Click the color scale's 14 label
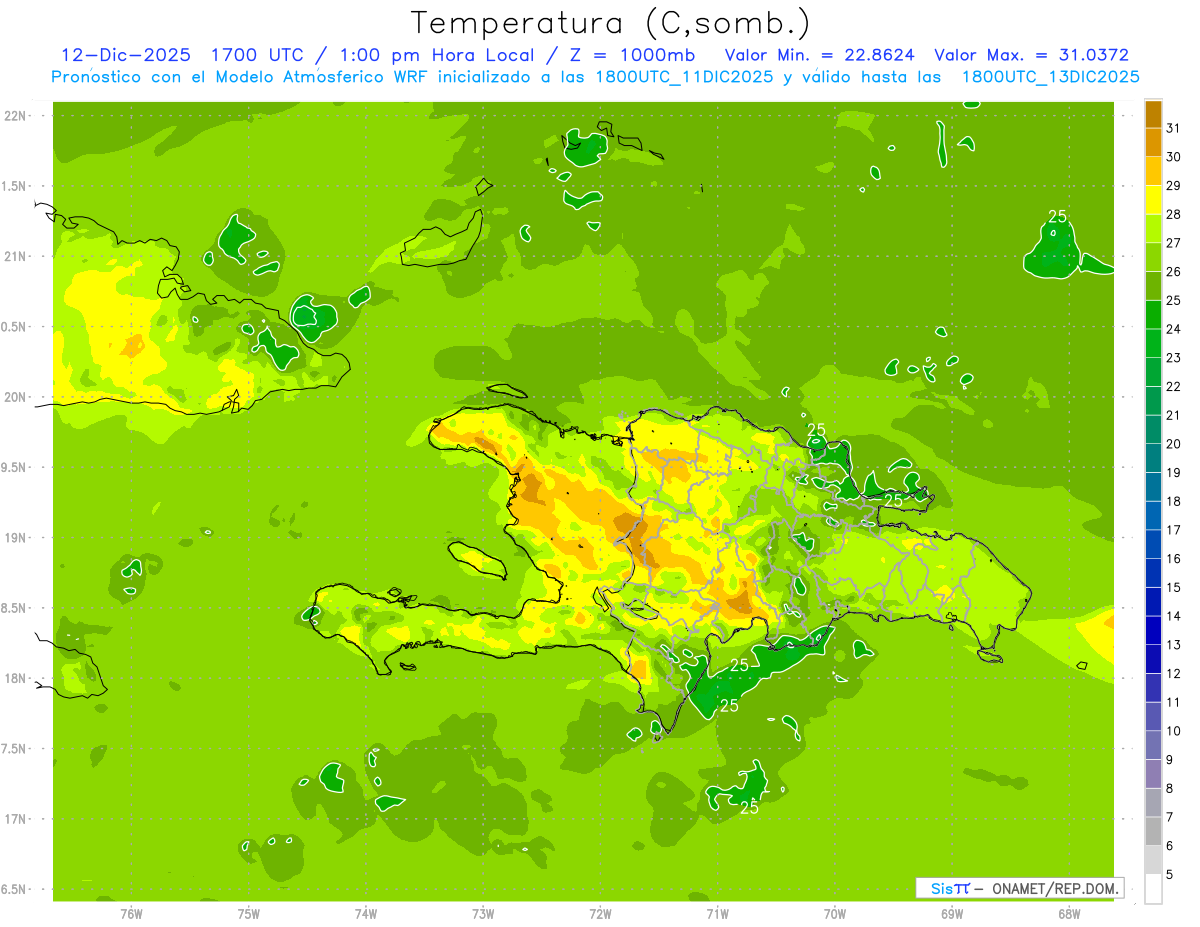This screenshot has width=1200, height=927. click(1174, 617)
